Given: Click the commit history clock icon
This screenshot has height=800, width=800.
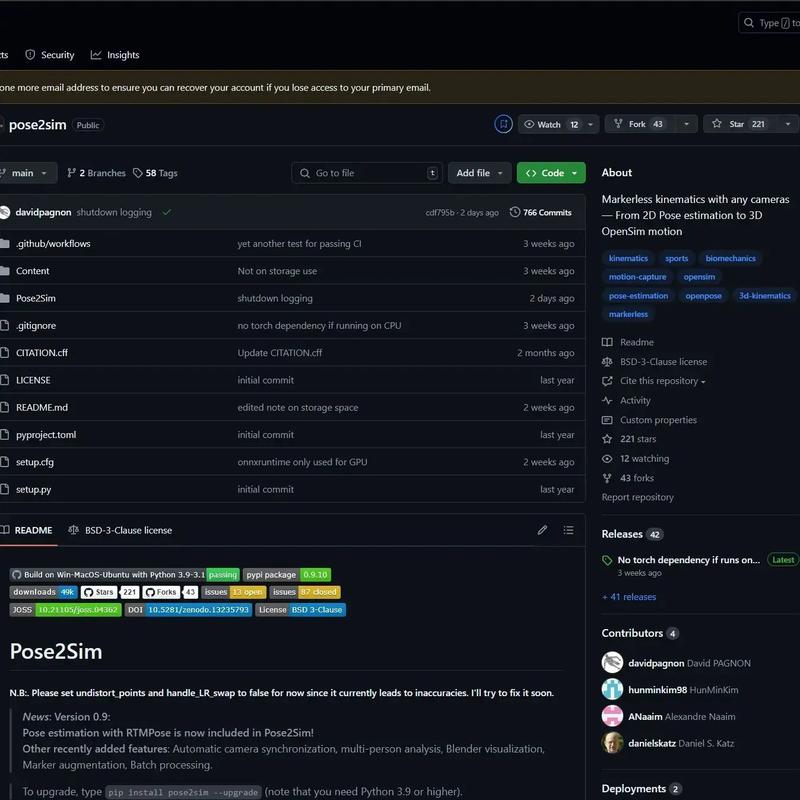Looking at the screenshot, I should point(515,212).
